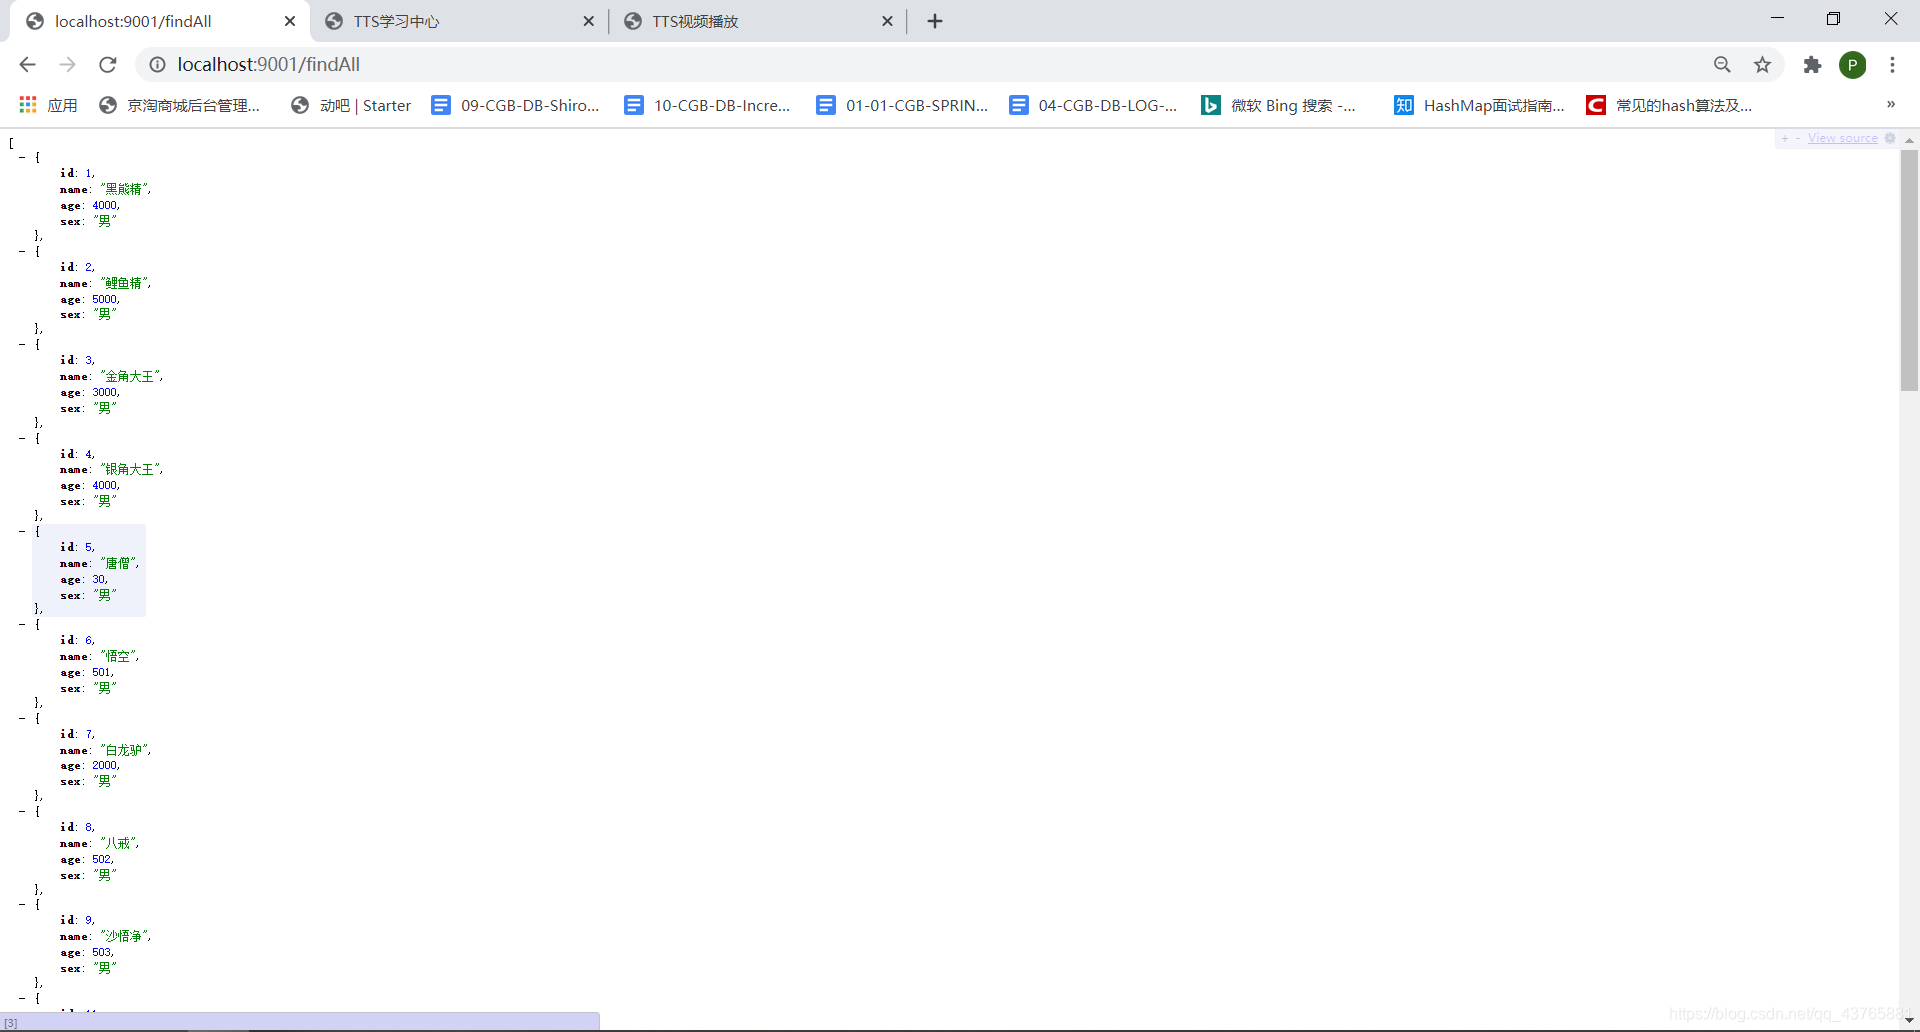
Task: Collapse the JSON object with id 4
Action: (22, 438)
